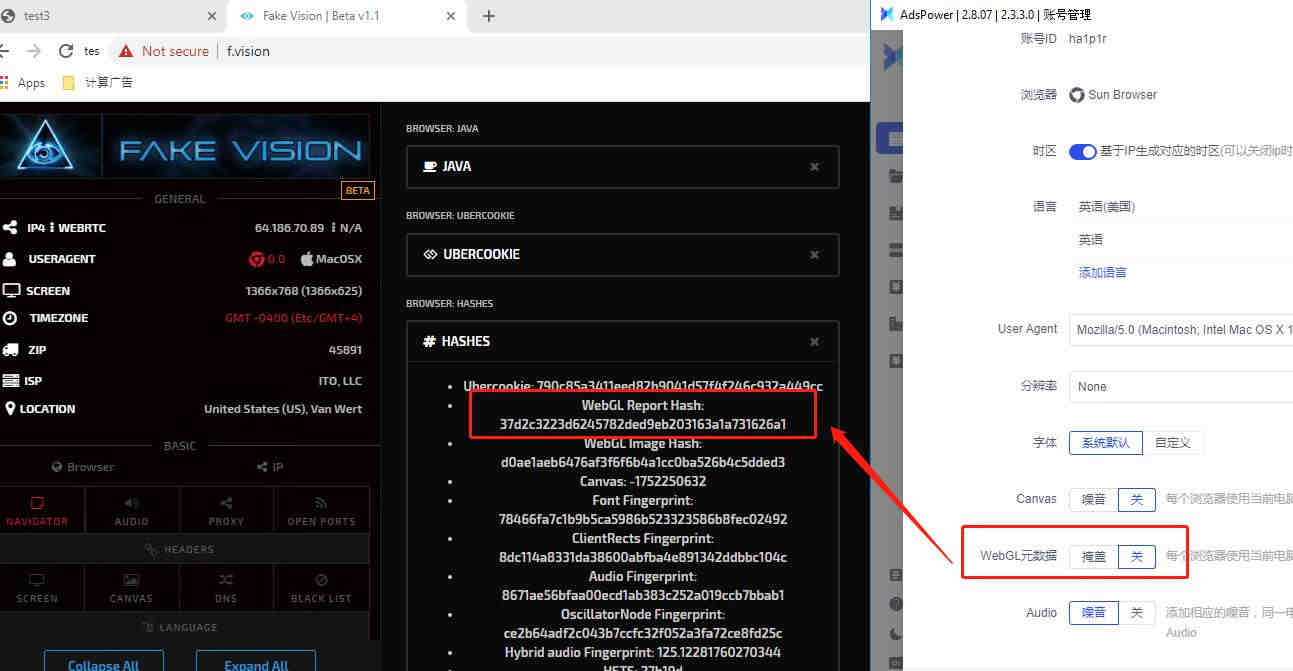Click the 英语(美国) language entry
The width and height of the screenshot is (1293, 671).
1107,207
